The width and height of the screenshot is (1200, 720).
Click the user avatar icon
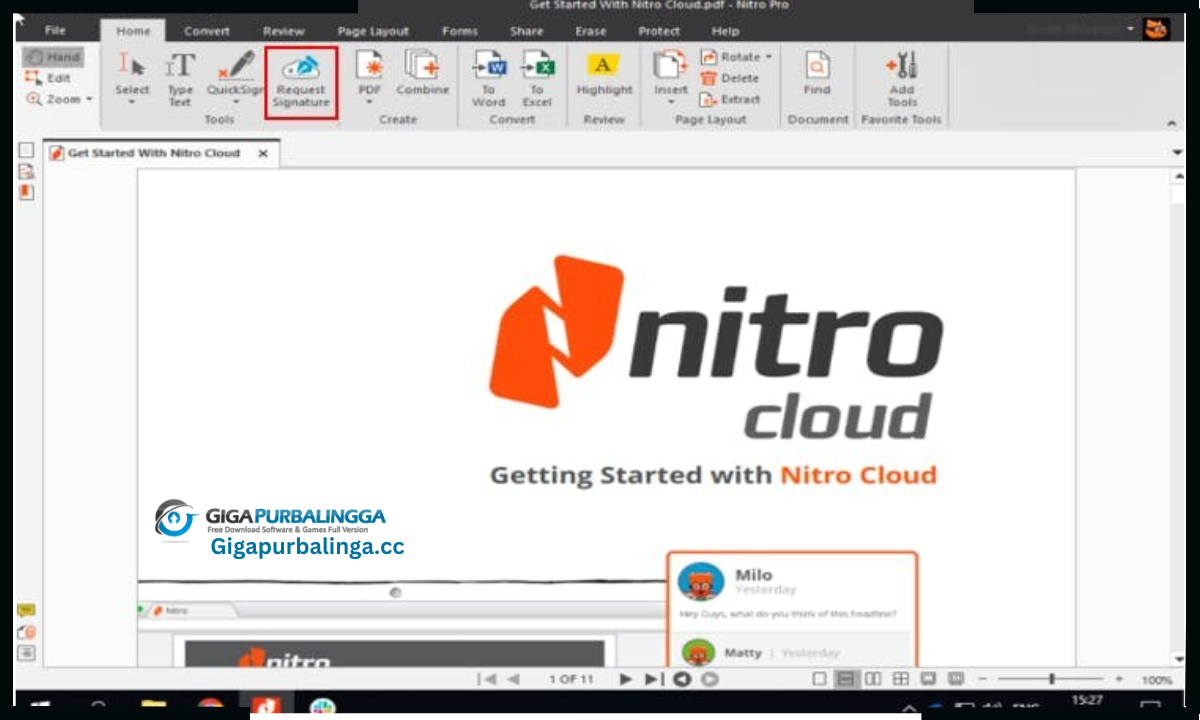click(1156, 29)
